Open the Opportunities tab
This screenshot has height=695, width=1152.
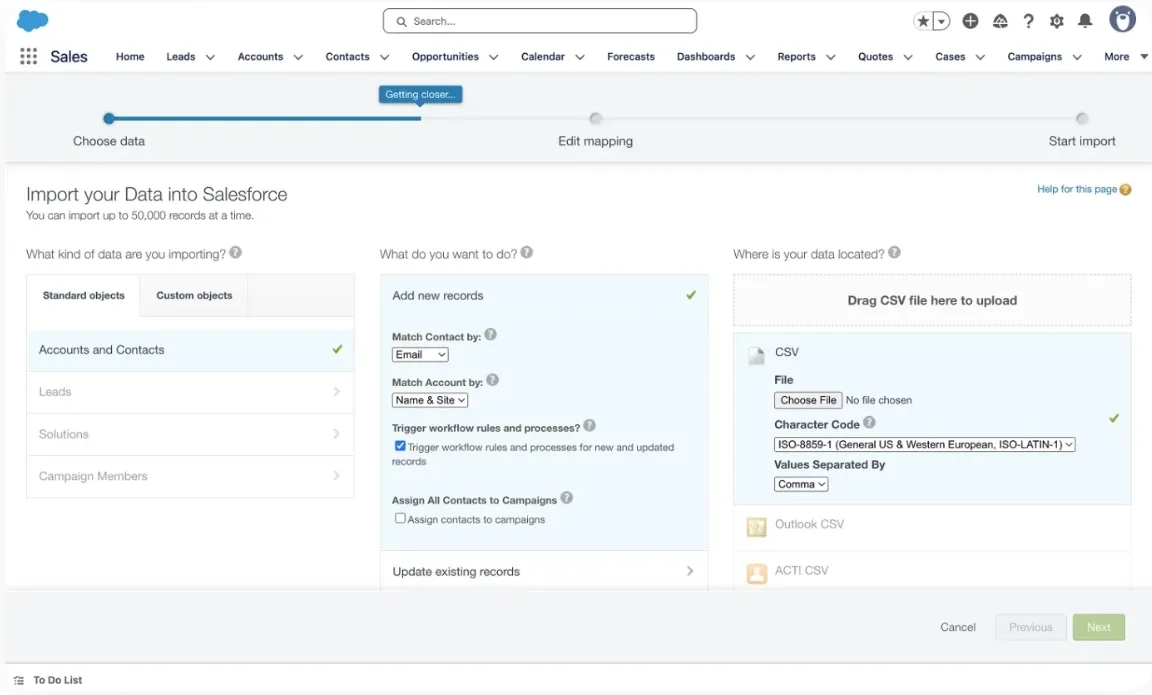tap(445, 57)
